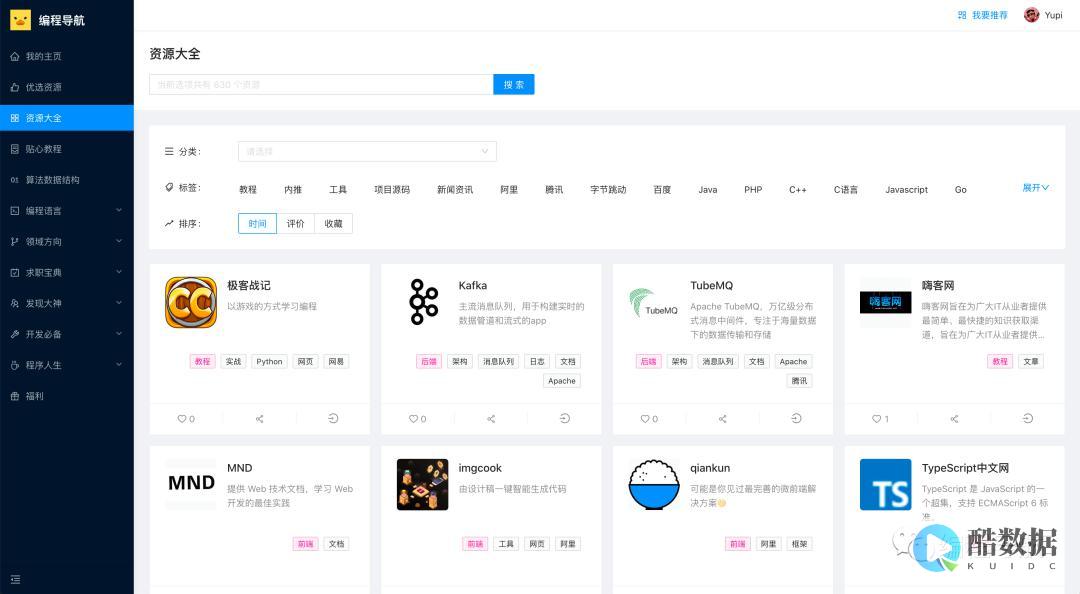The image size is (1080, 594).
Task: Open 优选资源 in the sidebar
Action: tap(67, 88)
